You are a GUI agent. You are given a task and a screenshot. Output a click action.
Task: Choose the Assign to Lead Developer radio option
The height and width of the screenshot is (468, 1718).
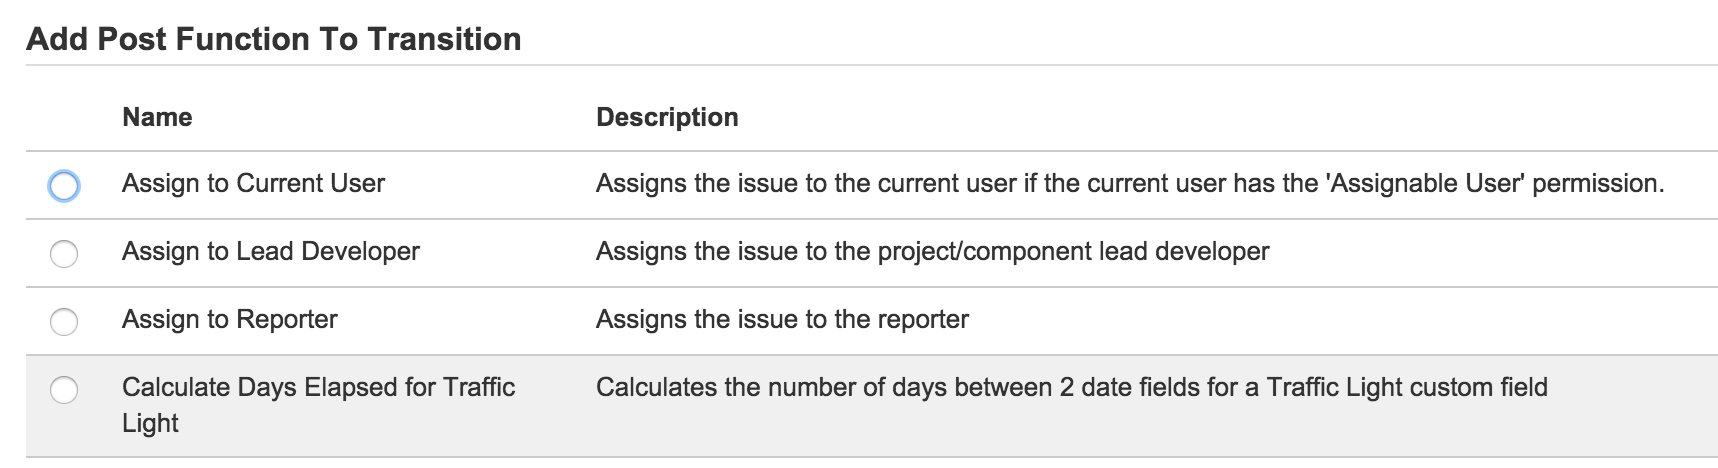(64, 254)
